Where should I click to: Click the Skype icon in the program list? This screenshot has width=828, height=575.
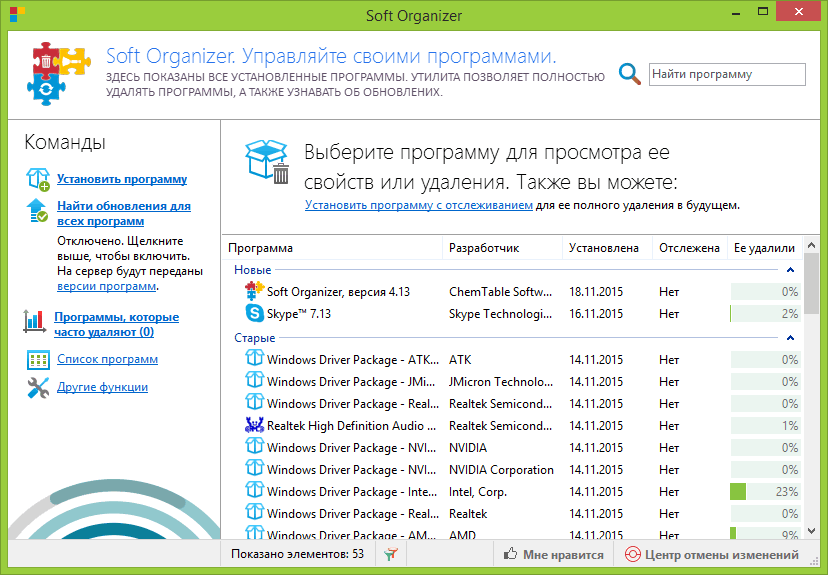pos(254,314)
